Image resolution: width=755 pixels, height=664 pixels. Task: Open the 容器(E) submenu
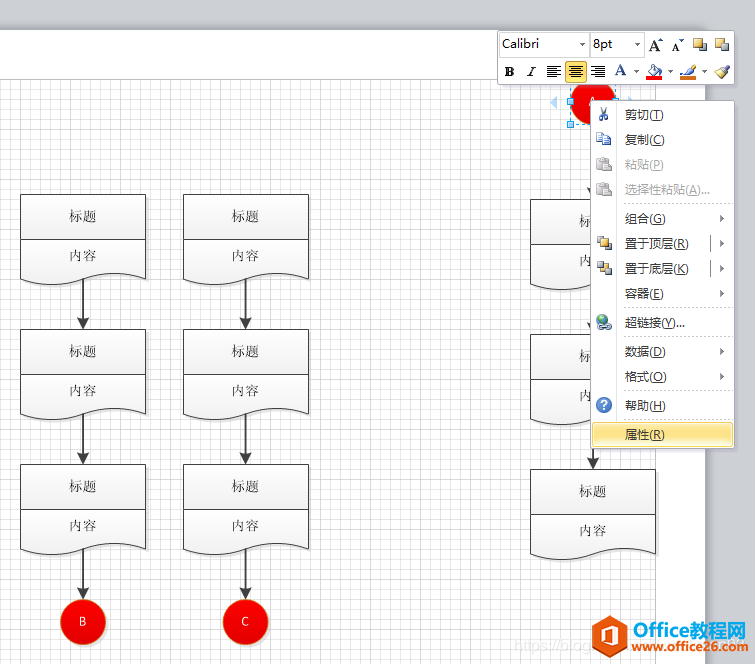click(x=663, y=294)
